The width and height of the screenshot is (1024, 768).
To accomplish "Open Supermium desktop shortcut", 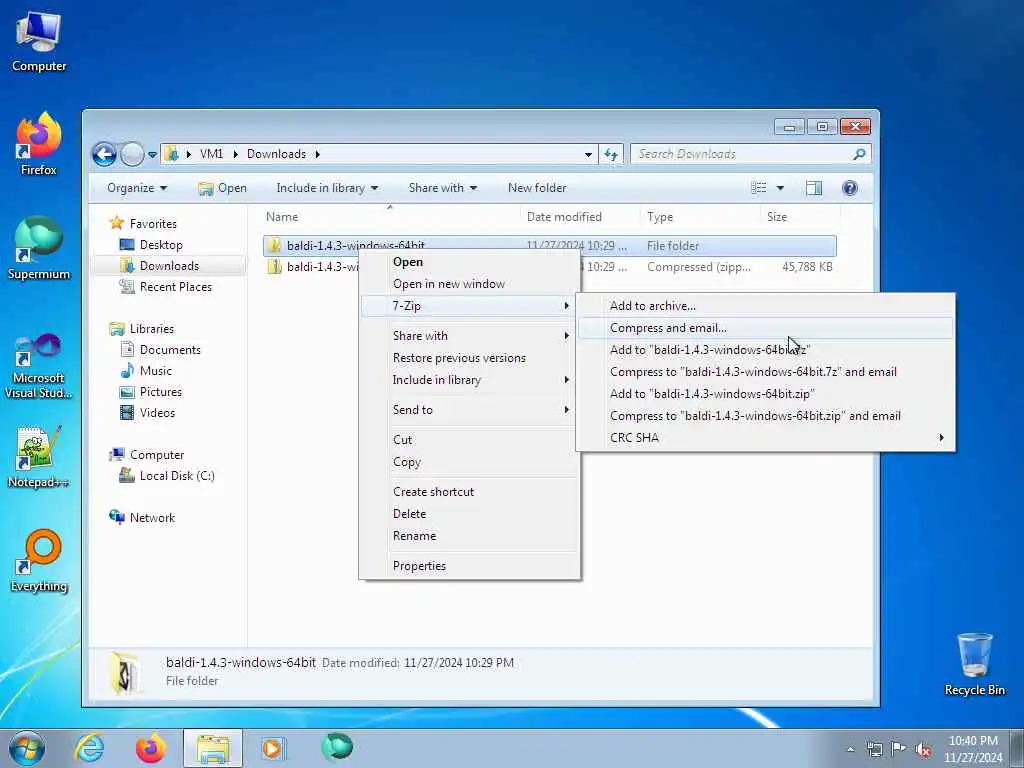I will click(x=39, y=249).
